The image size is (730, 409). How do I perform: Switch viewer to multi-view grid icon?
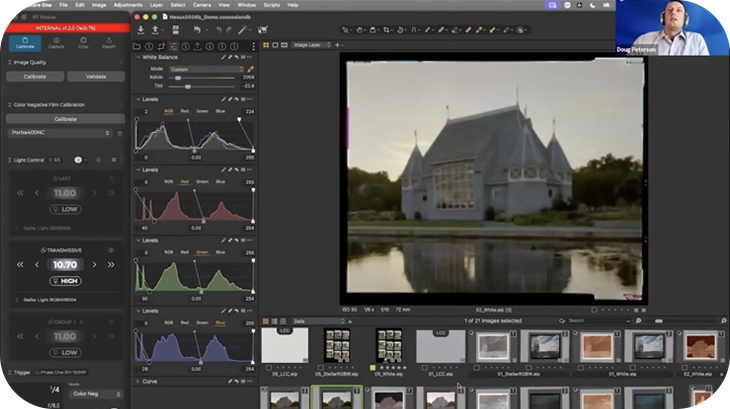(x=266, y=45)
